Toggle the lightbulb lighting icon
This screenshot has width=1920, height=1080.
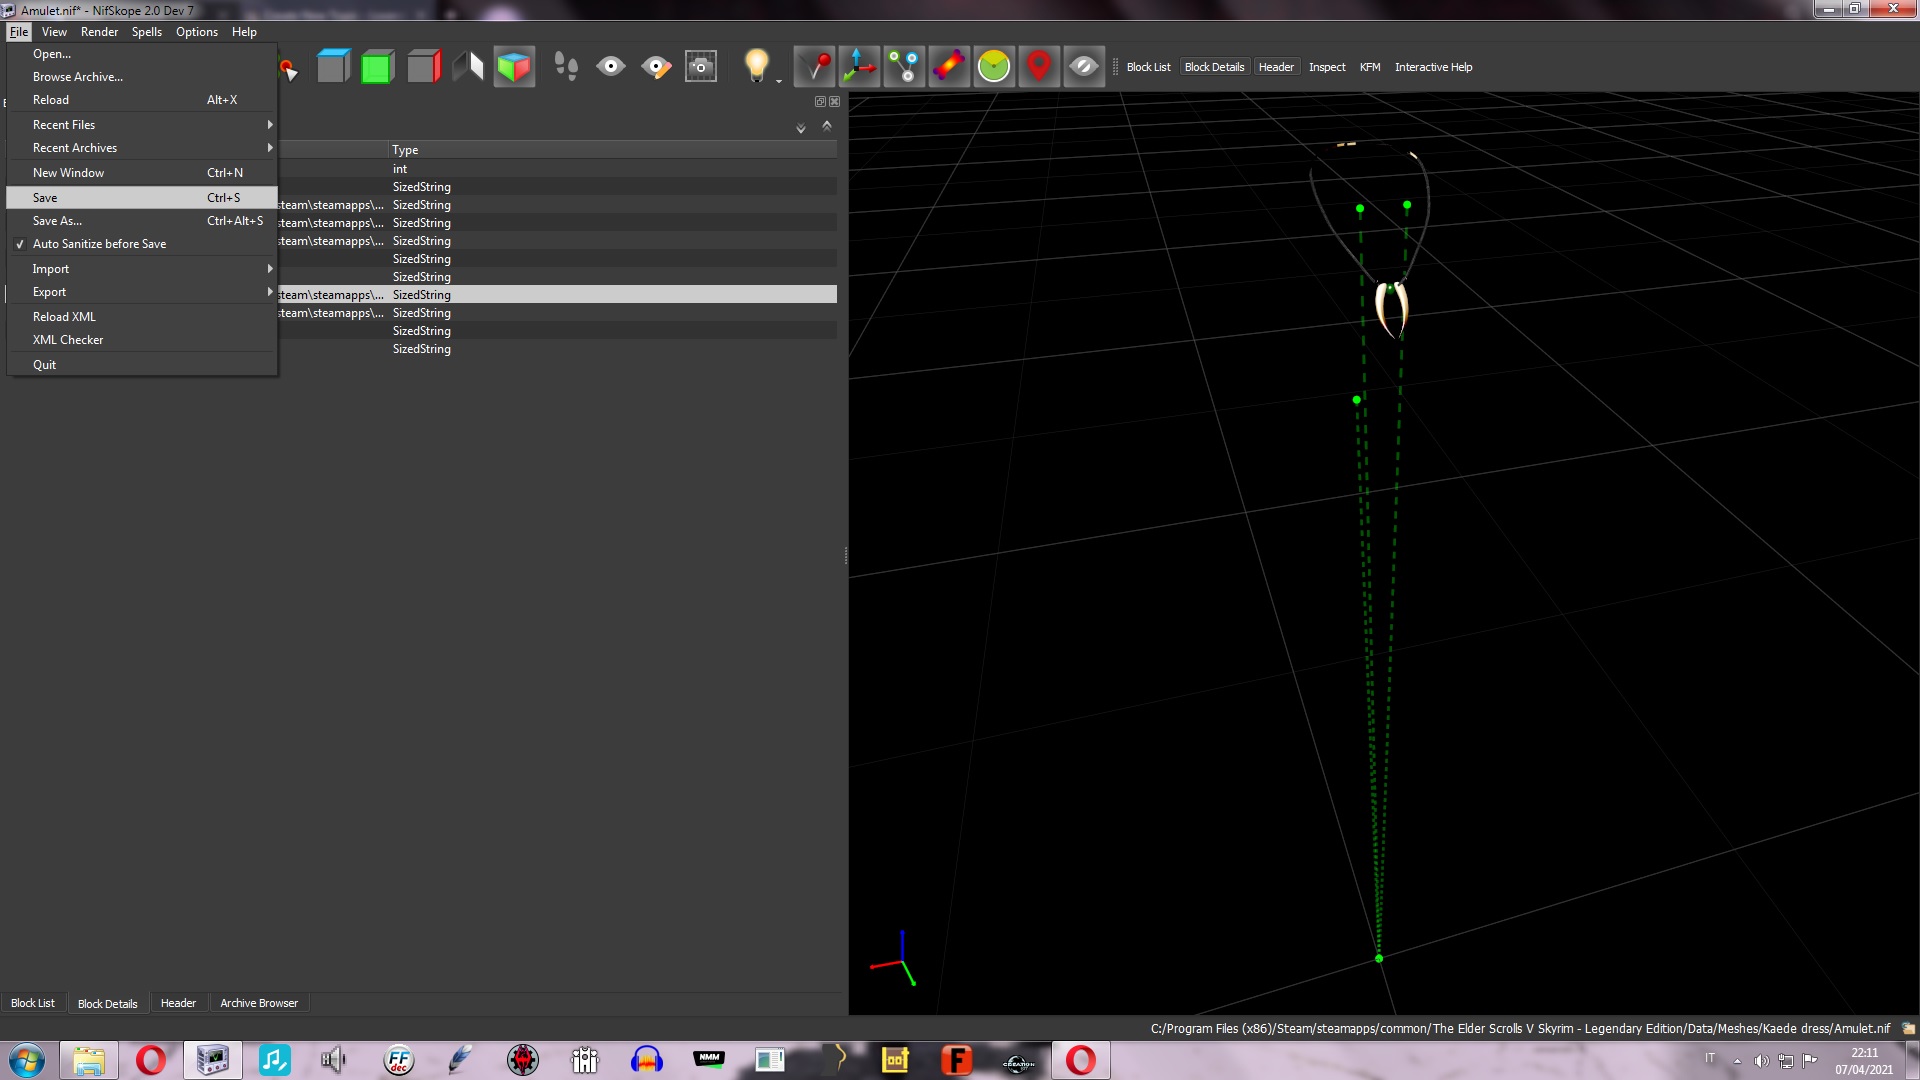(x=757, y=67)
